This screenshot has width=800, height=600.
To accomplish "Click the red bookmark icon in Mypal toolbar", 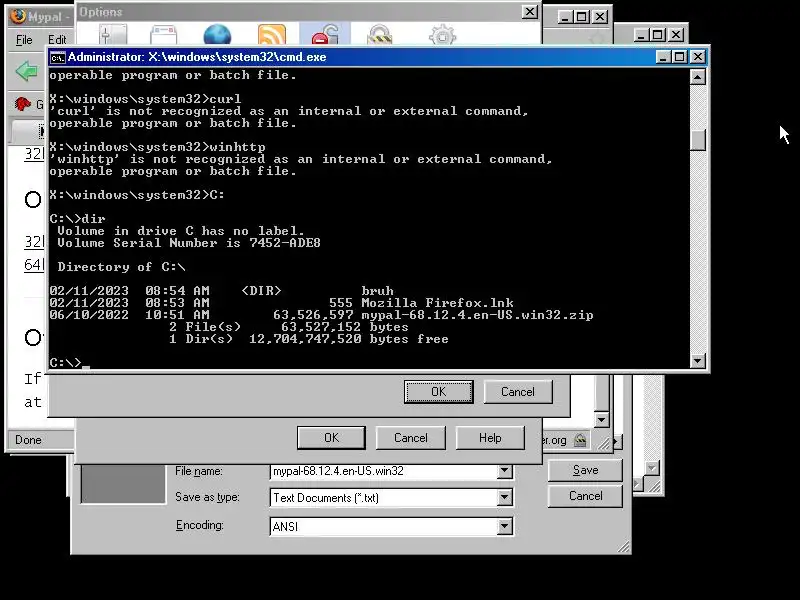I will (22, 104).
